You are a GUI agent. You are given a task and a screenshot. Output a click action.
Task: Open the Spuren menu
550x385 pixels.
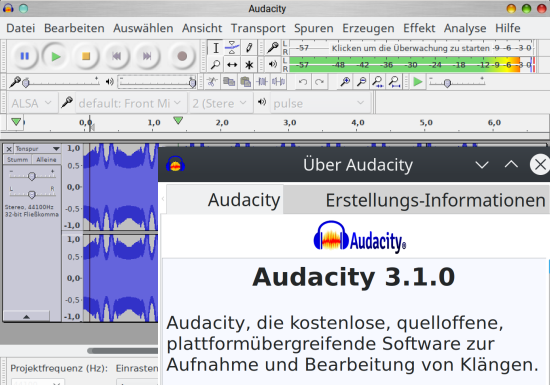tap(314, 28)
